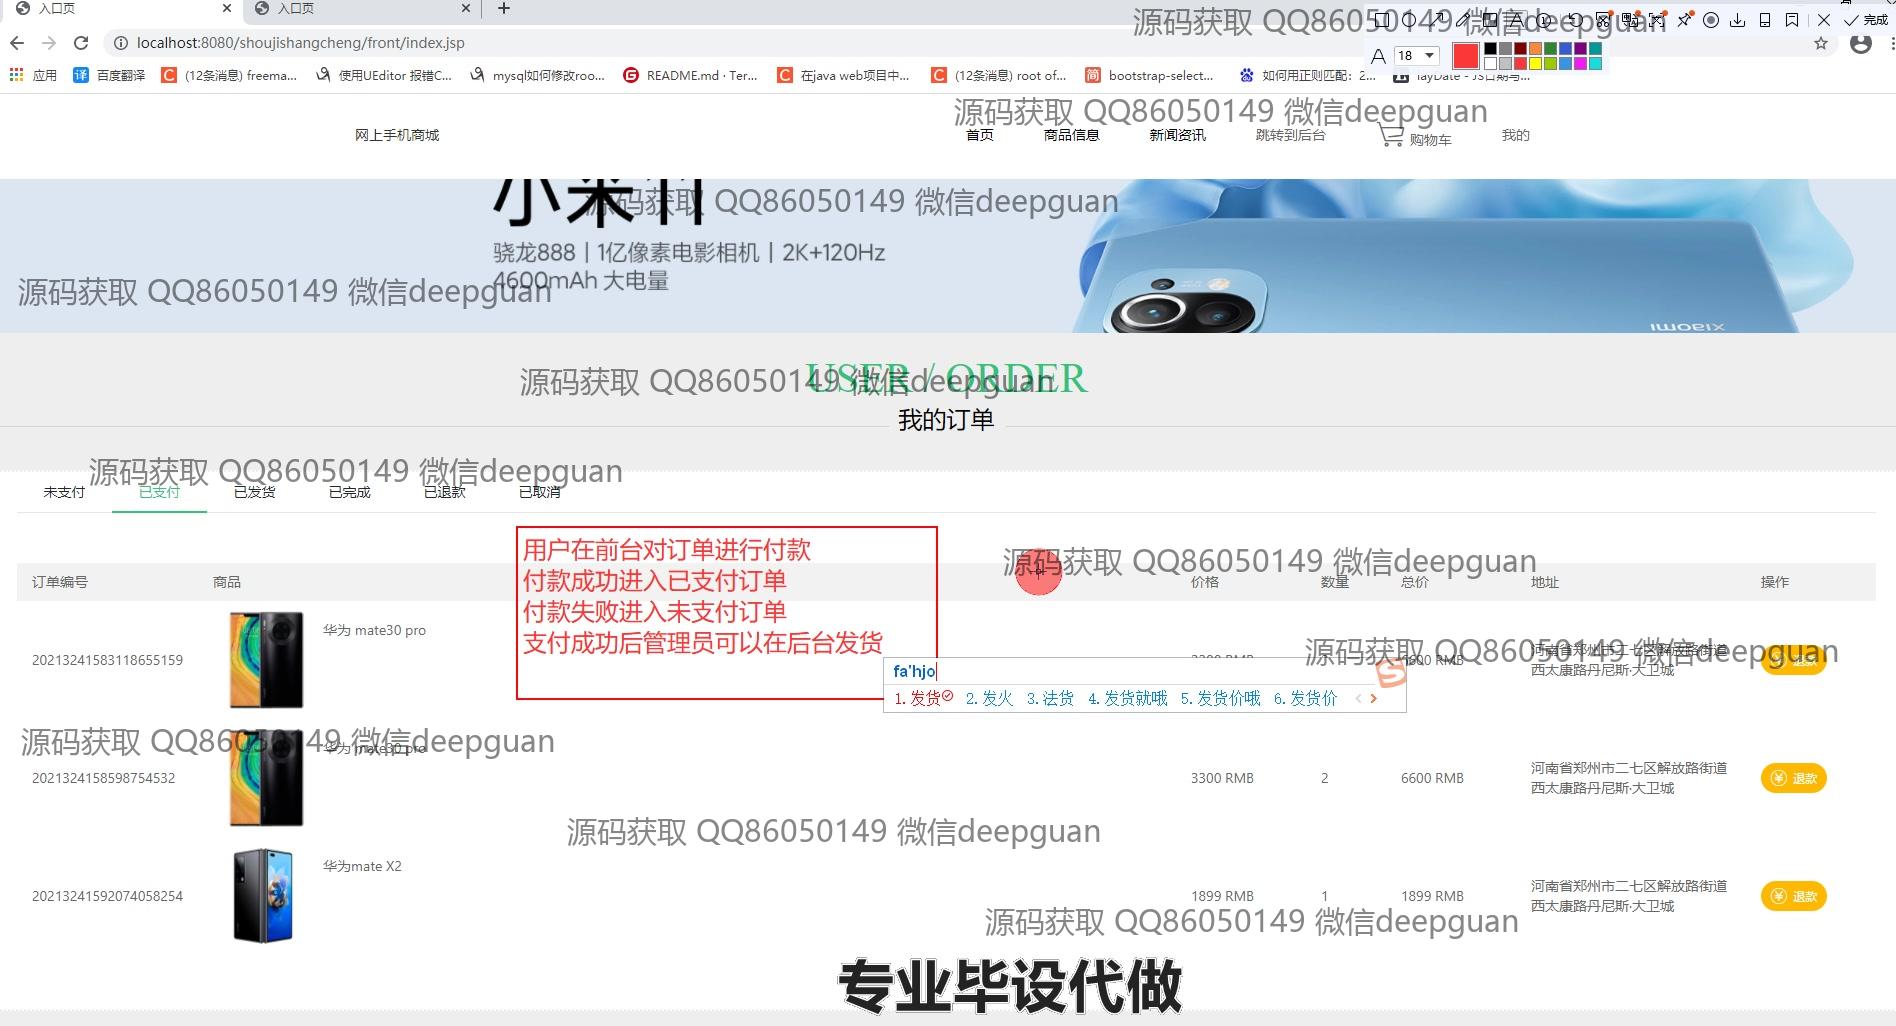1896x1026 pixels.
Task: Reload the page with refresh button
Action: 81,43
